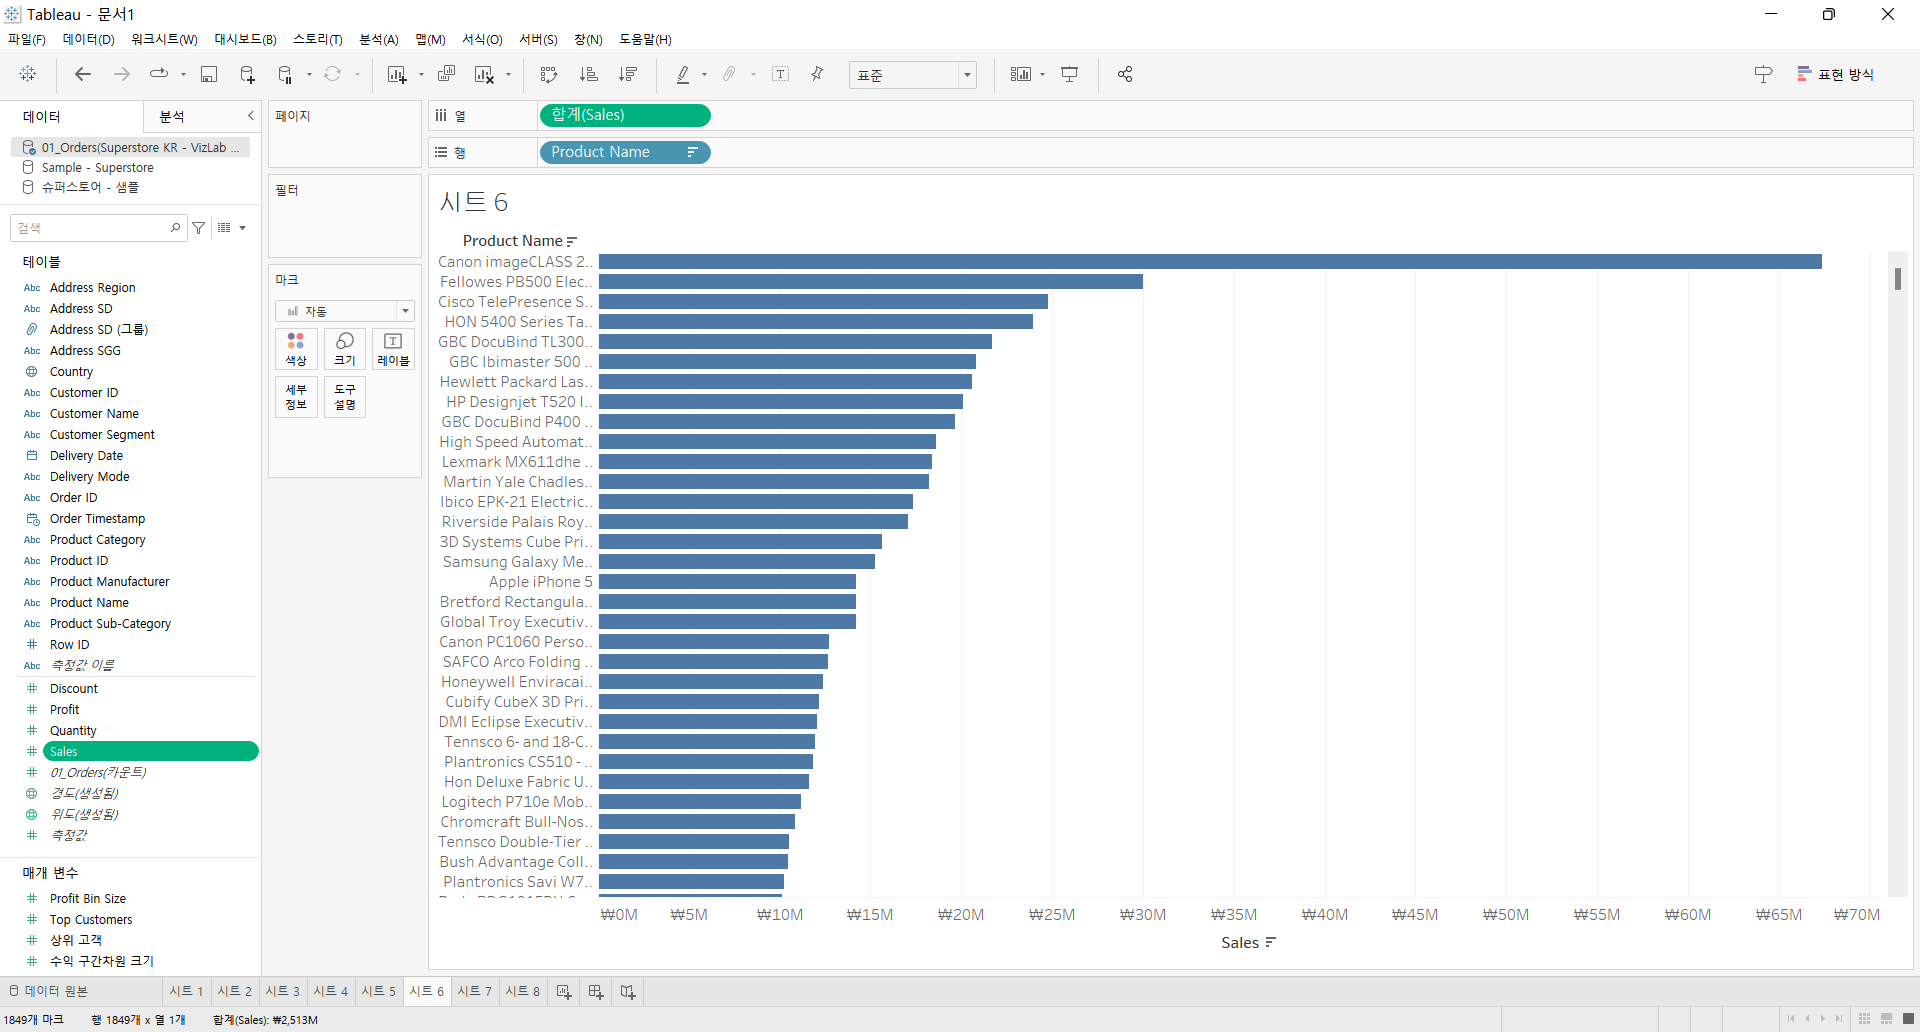Switch to the 시트 8 tab
Image resolution: width=1920 pixels, height=1032 pixels.
coord(522,991)
